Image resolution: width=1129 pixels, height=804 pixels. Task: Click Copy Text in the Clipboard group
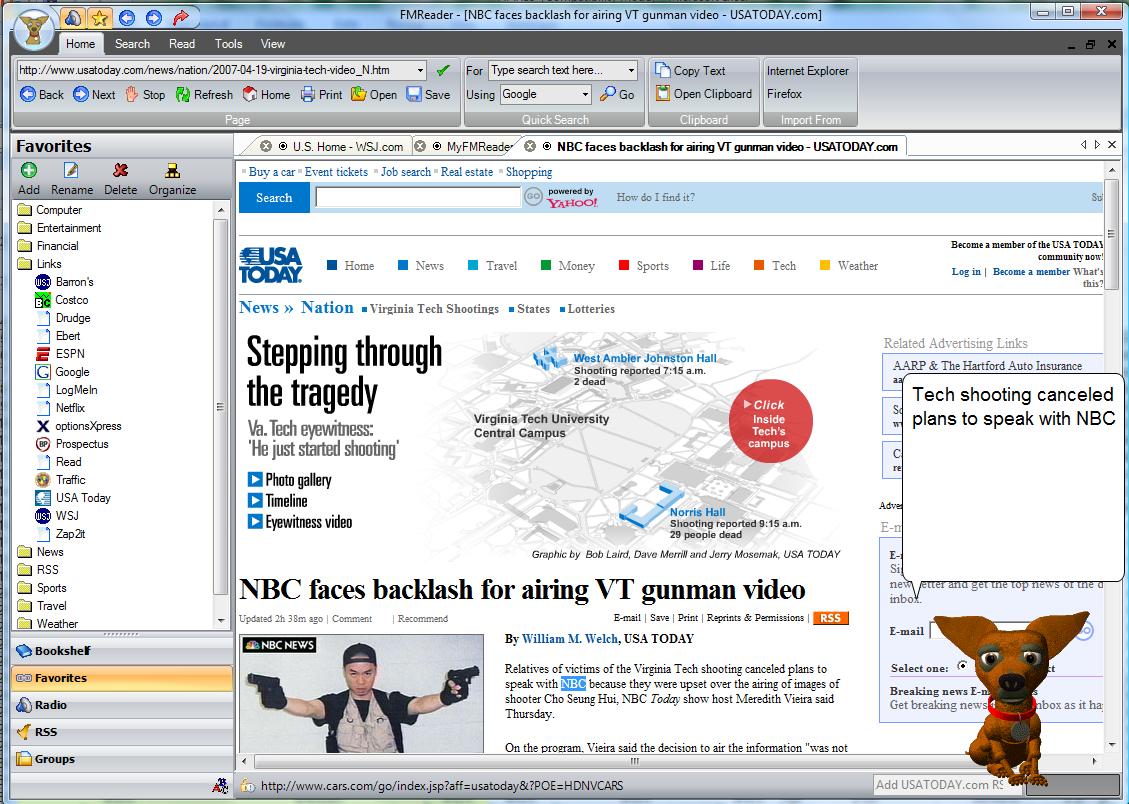point(690,71)
